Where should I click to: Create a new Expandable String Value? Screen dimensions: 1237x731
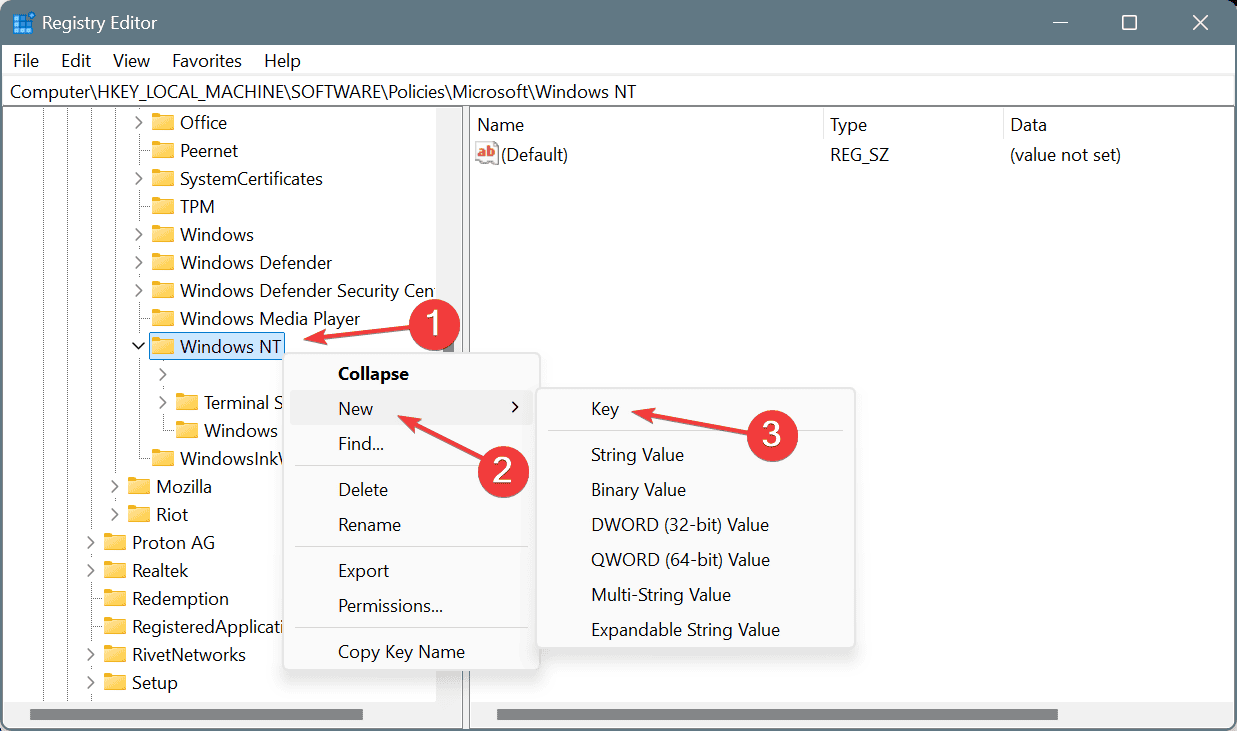(x=695, y=629)
